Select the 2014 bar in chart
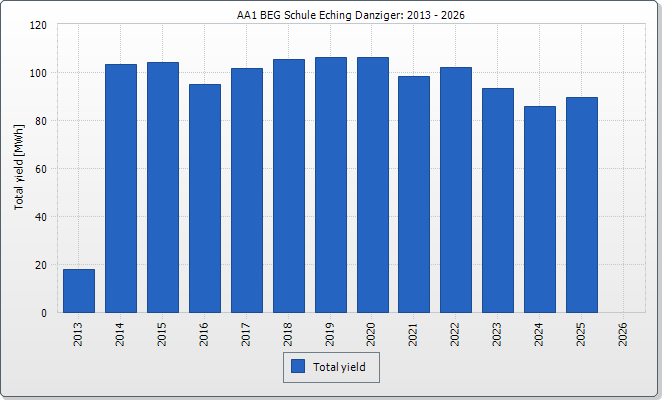 (x=121, y=188)
